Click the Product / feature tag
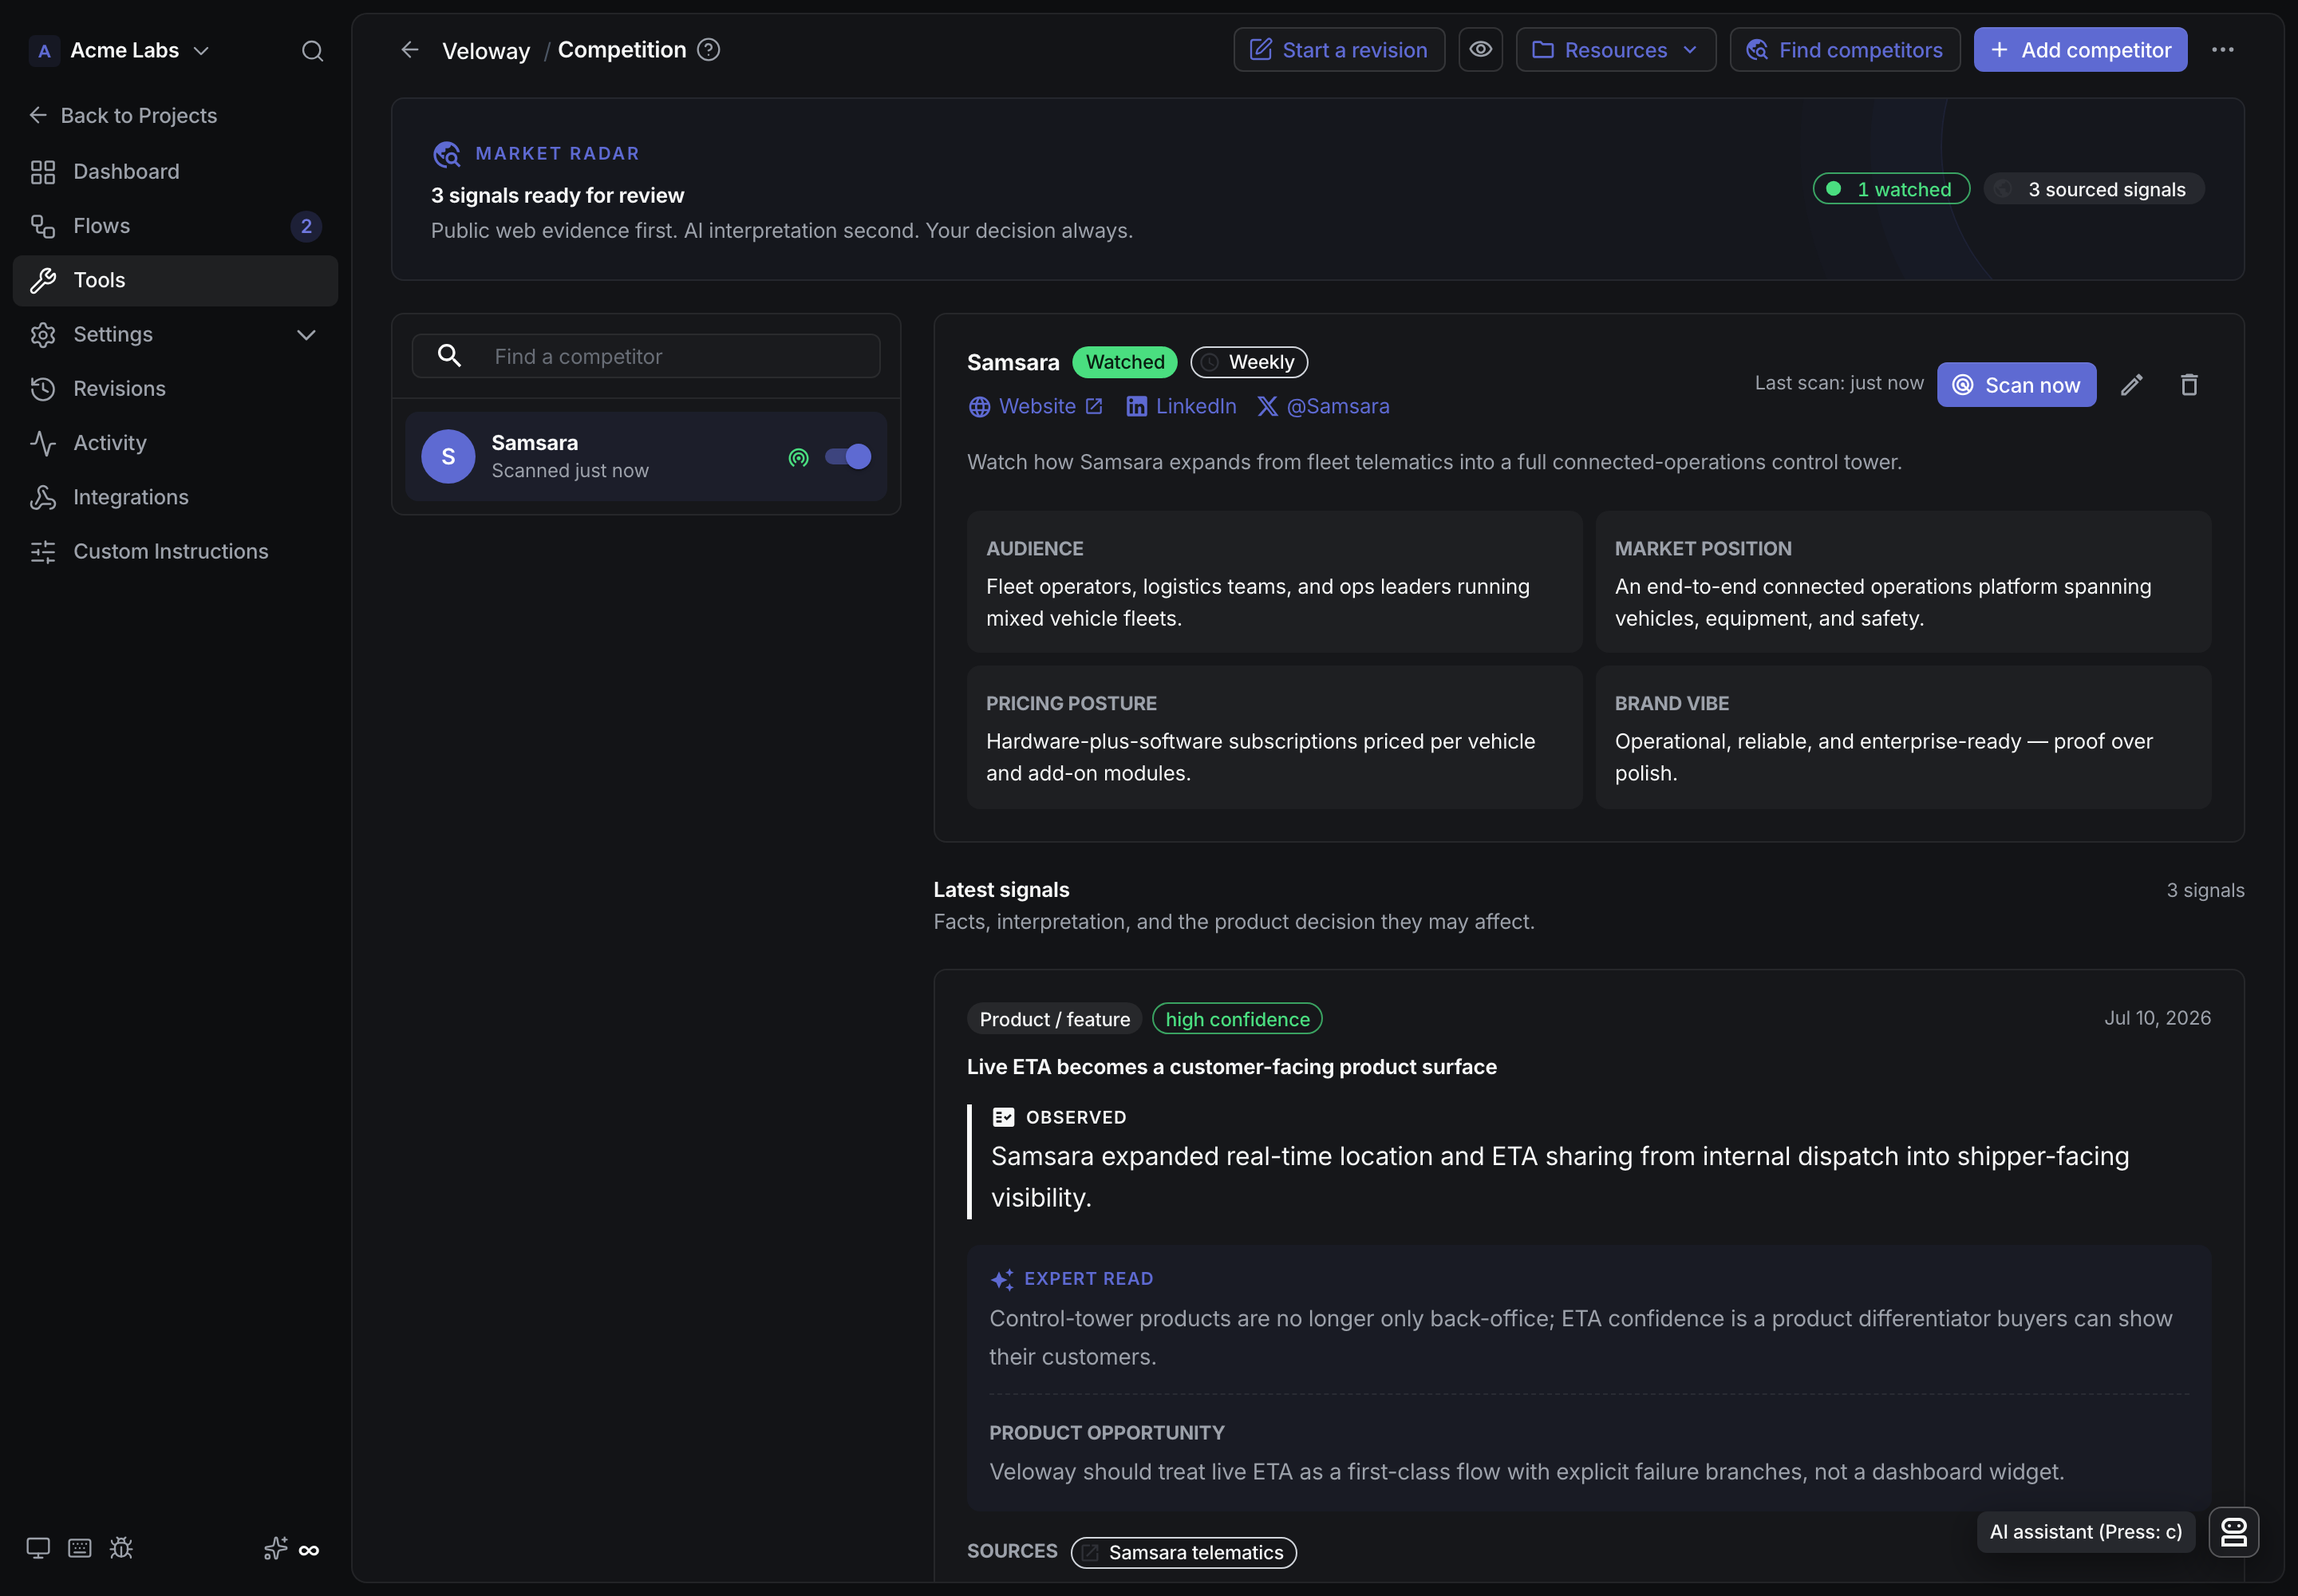 tap(1054, 1019)
